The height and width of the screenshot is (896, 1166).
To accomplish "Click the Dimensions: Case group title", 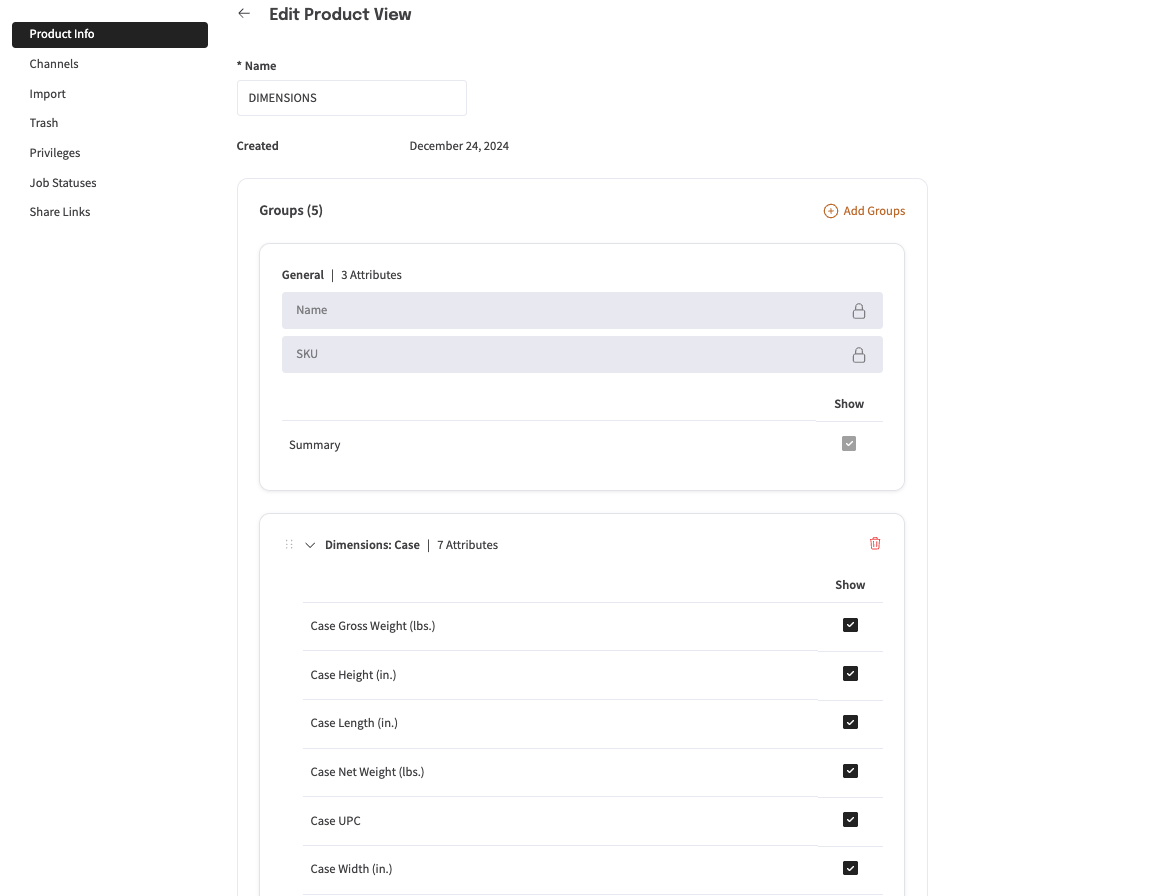I will [x=373, y=545].
